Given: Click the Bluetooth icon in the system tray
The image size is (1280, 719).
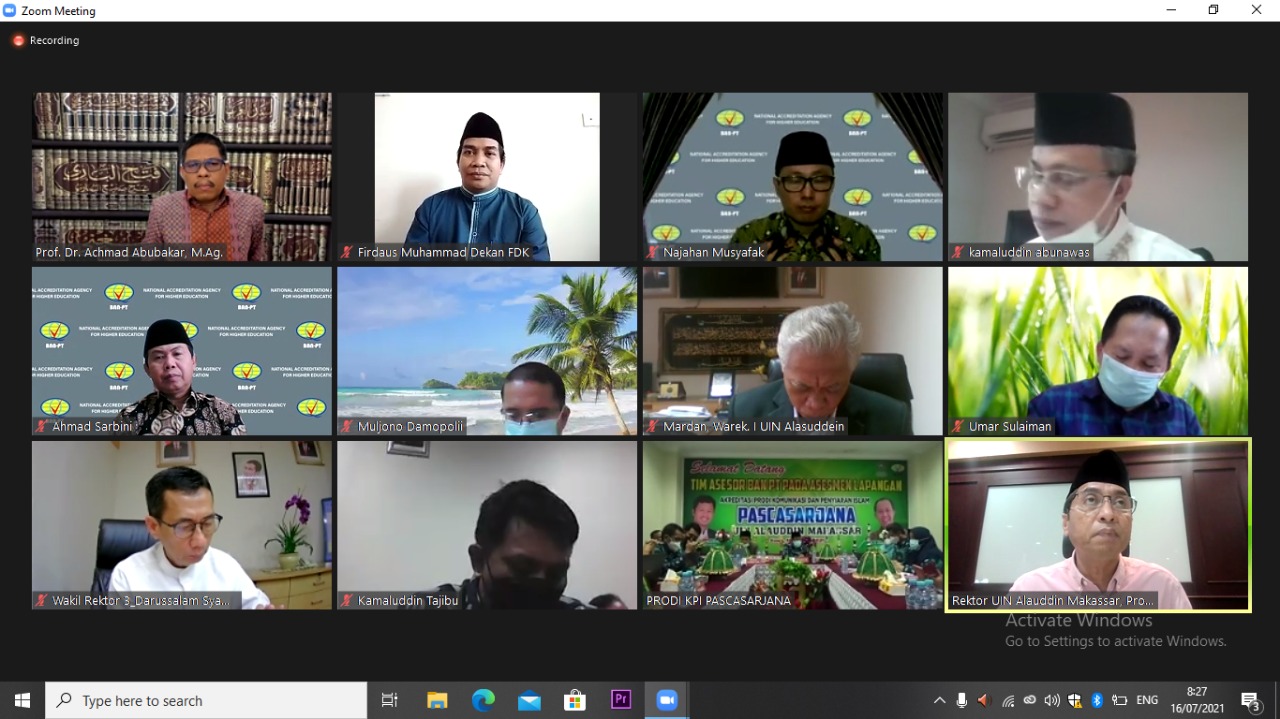Looking at the screenshot, I should tap(1097, 700).
